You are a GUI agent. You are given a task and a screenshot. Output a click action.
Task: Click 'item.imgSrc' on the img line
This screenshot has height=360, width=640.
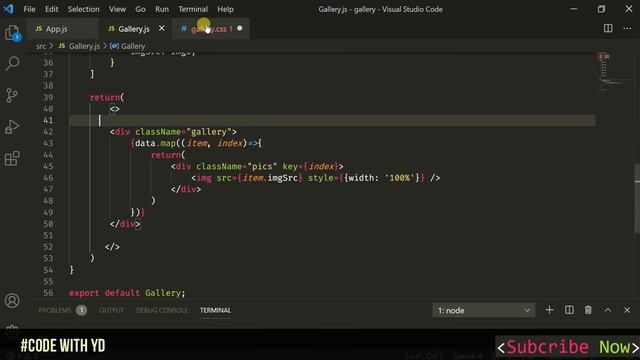270,178
